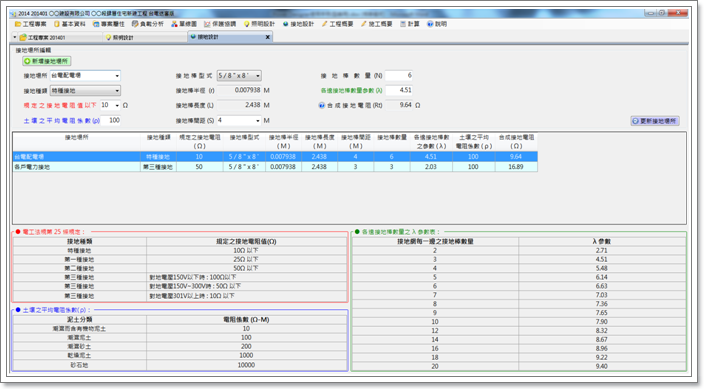Open the 接地種類 dropdown

[85, 90]
